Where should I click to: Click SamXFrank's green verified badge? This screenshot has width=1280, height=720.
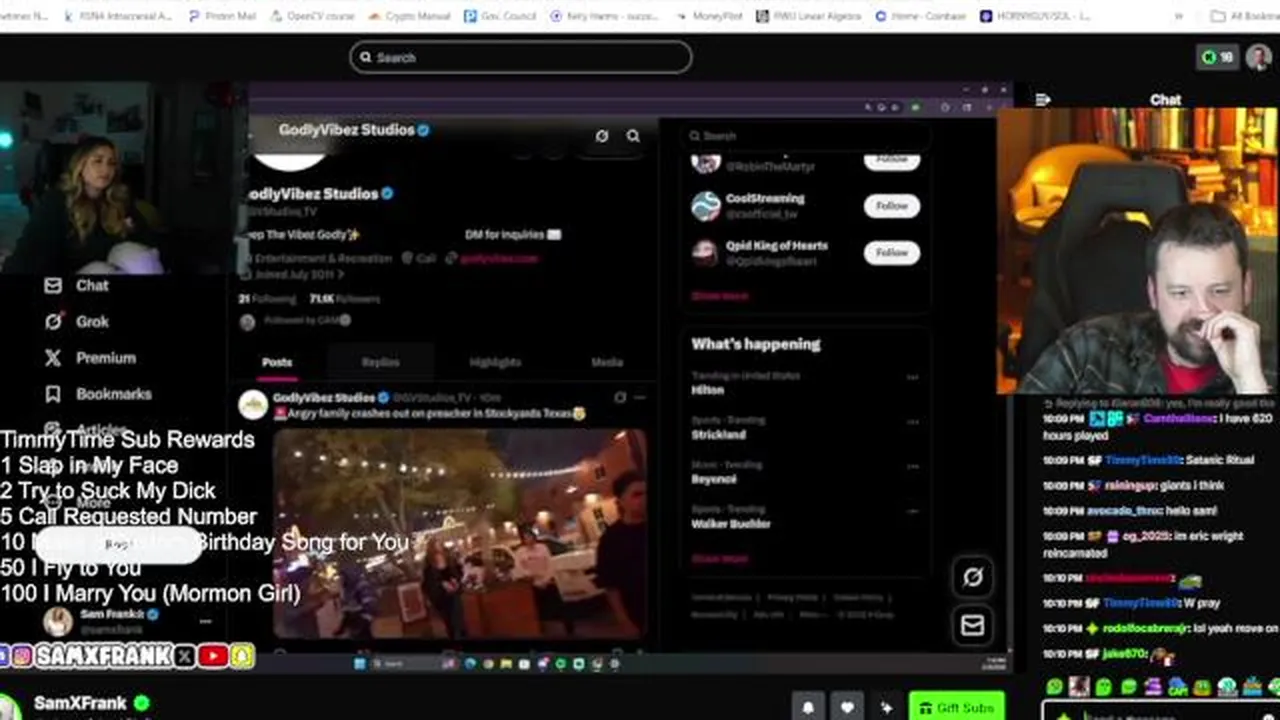click(x=142, y=703)
